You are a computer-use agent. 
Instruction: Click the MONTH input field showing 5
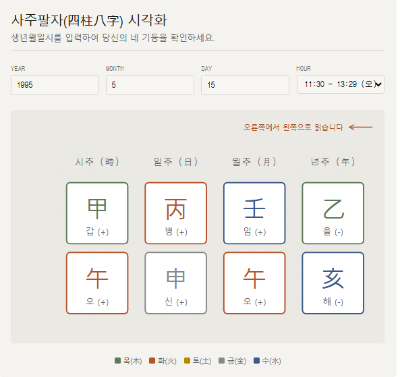[x=150, y=85]
